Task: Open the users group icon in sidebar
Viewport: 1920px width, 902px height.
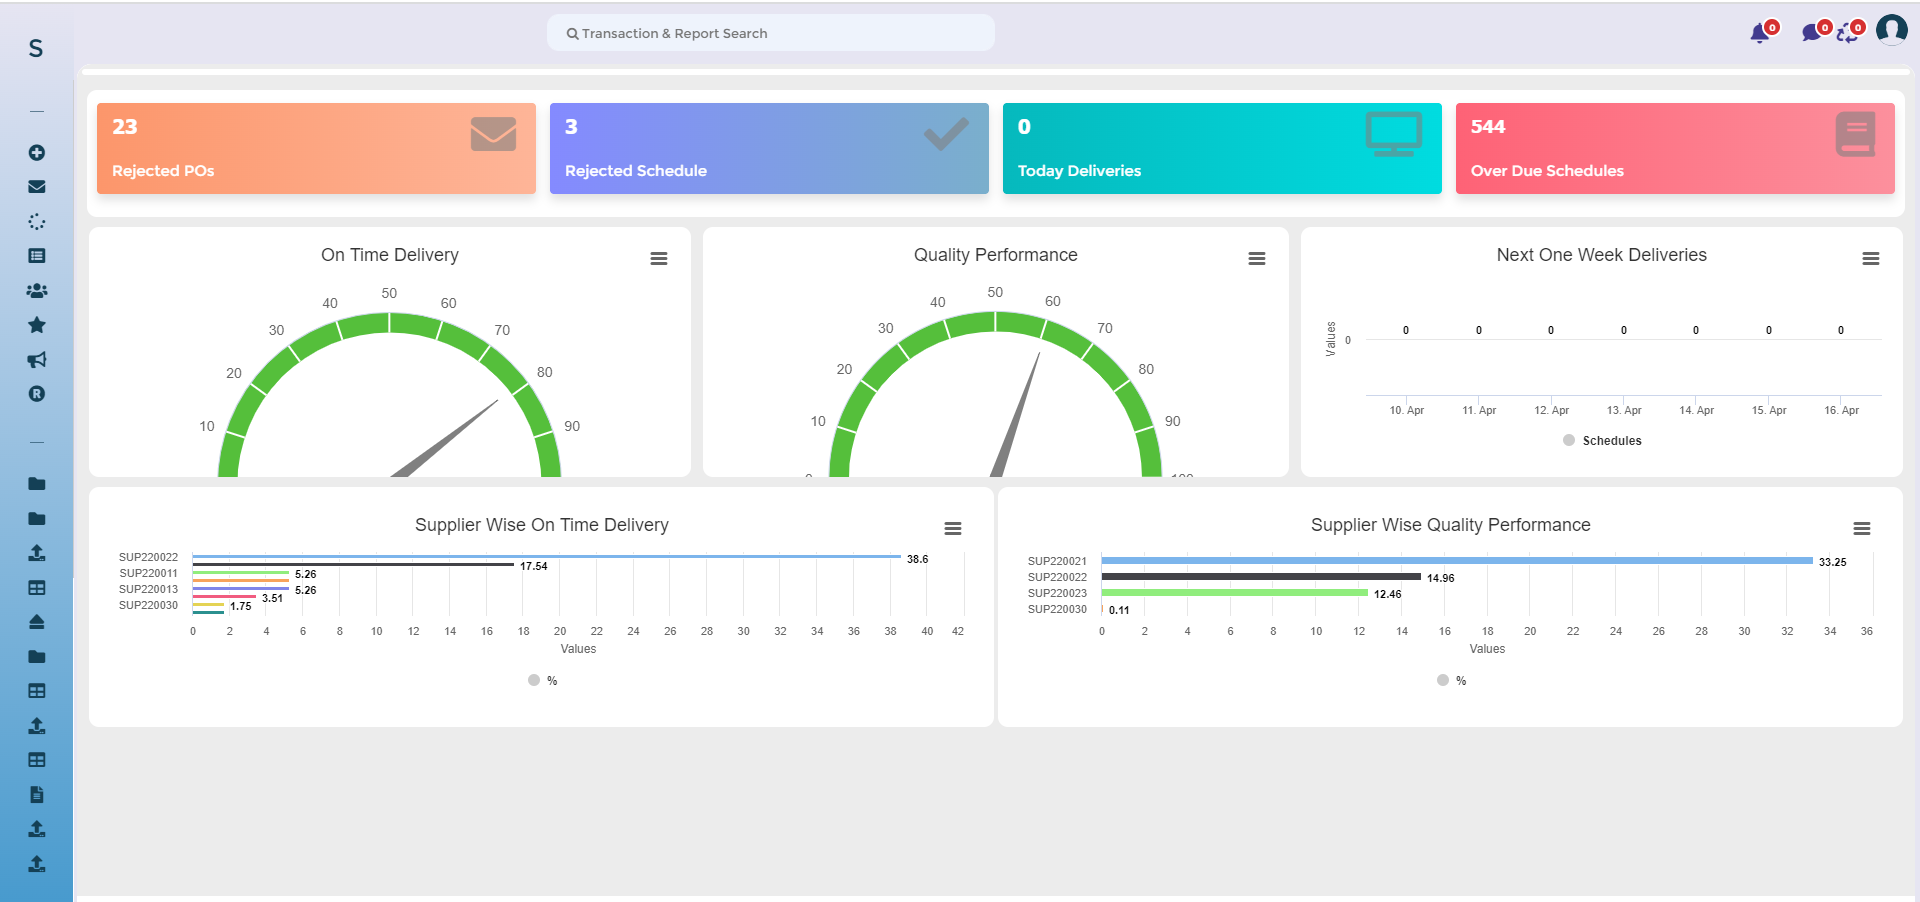Action: pyautogui.click(x=37, y=291)
